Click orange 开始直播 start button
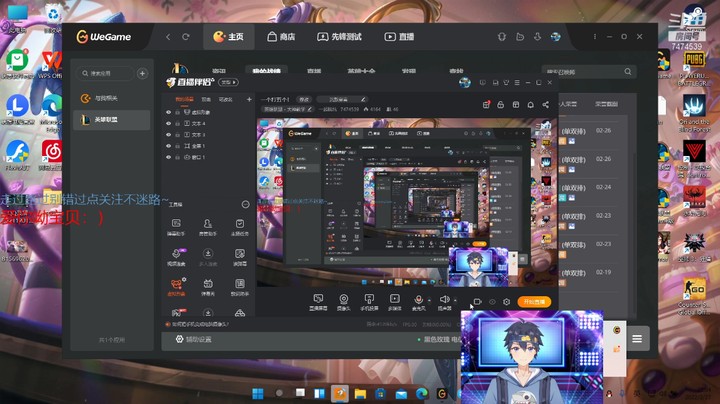The image size is (720, 404). (x=534, y=302)
